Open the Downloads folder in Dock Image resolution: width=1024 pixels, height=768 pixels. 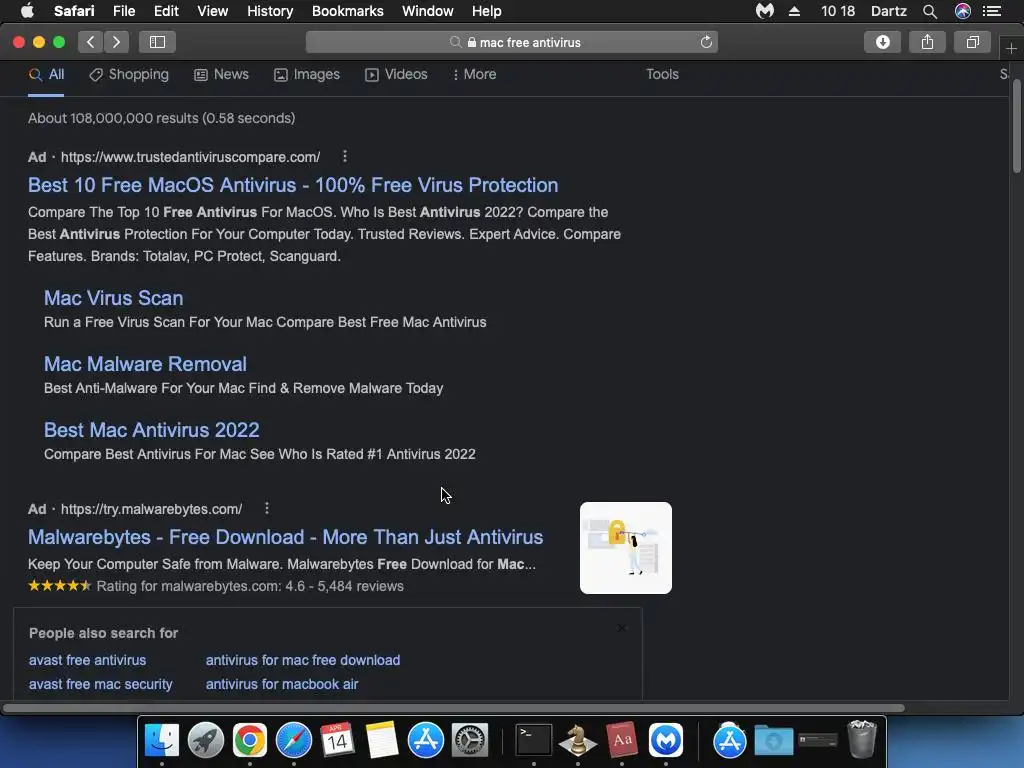[774, 740]
